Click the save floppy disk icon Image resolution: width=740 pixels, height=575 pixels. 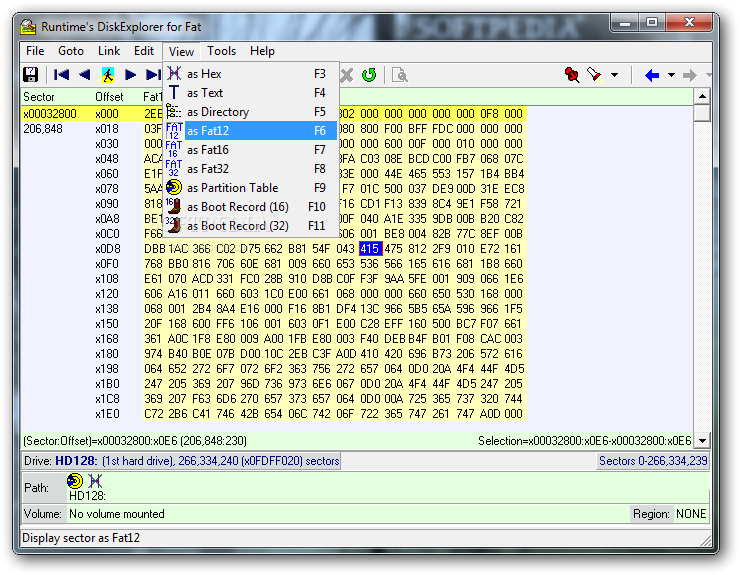coord(31,75)
